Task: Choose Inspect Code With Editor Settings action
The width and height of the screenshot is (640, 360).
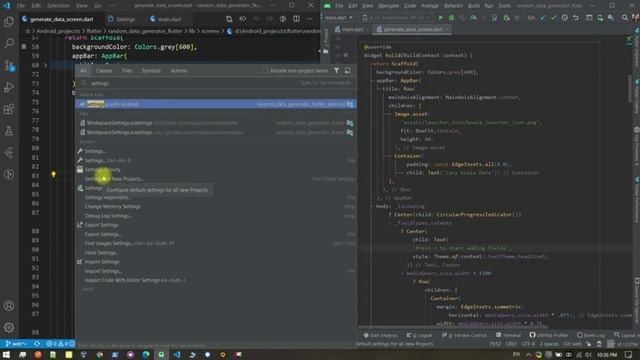Action: pos(216,280)
